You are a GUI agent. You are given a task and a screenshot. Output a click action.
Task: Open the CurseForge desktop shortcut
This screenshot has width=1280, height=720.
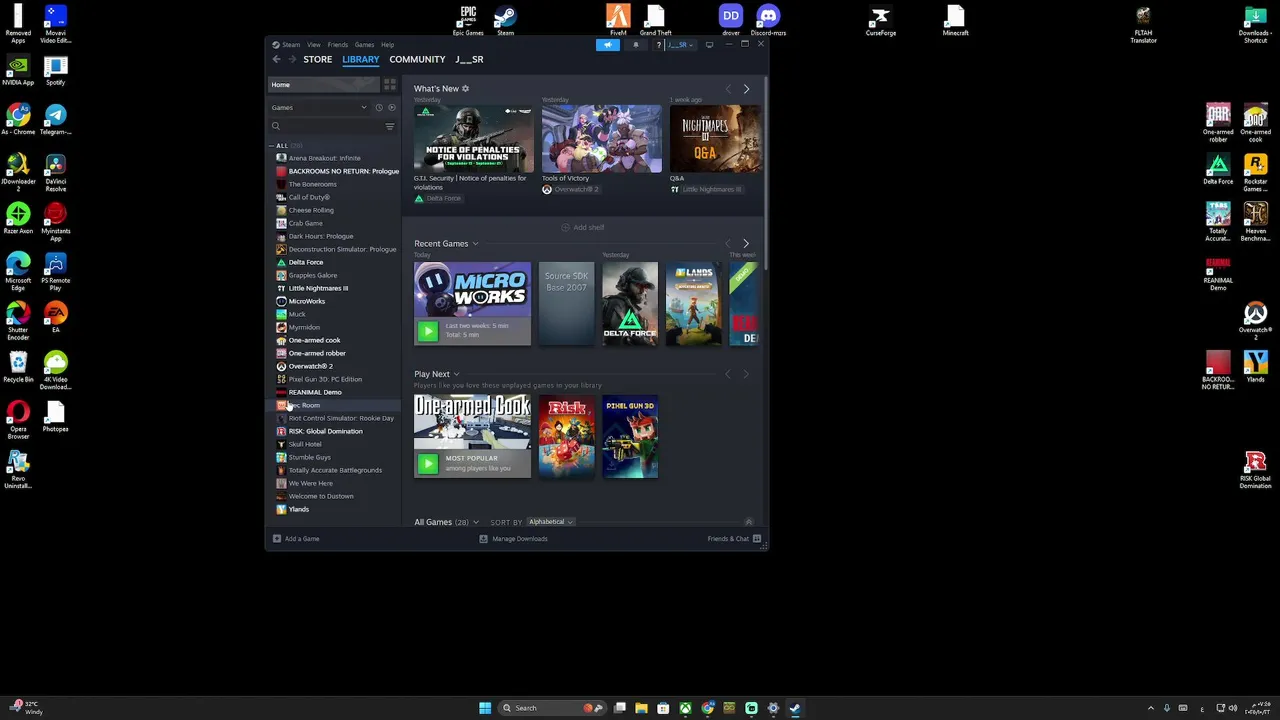tap(880, 21)
